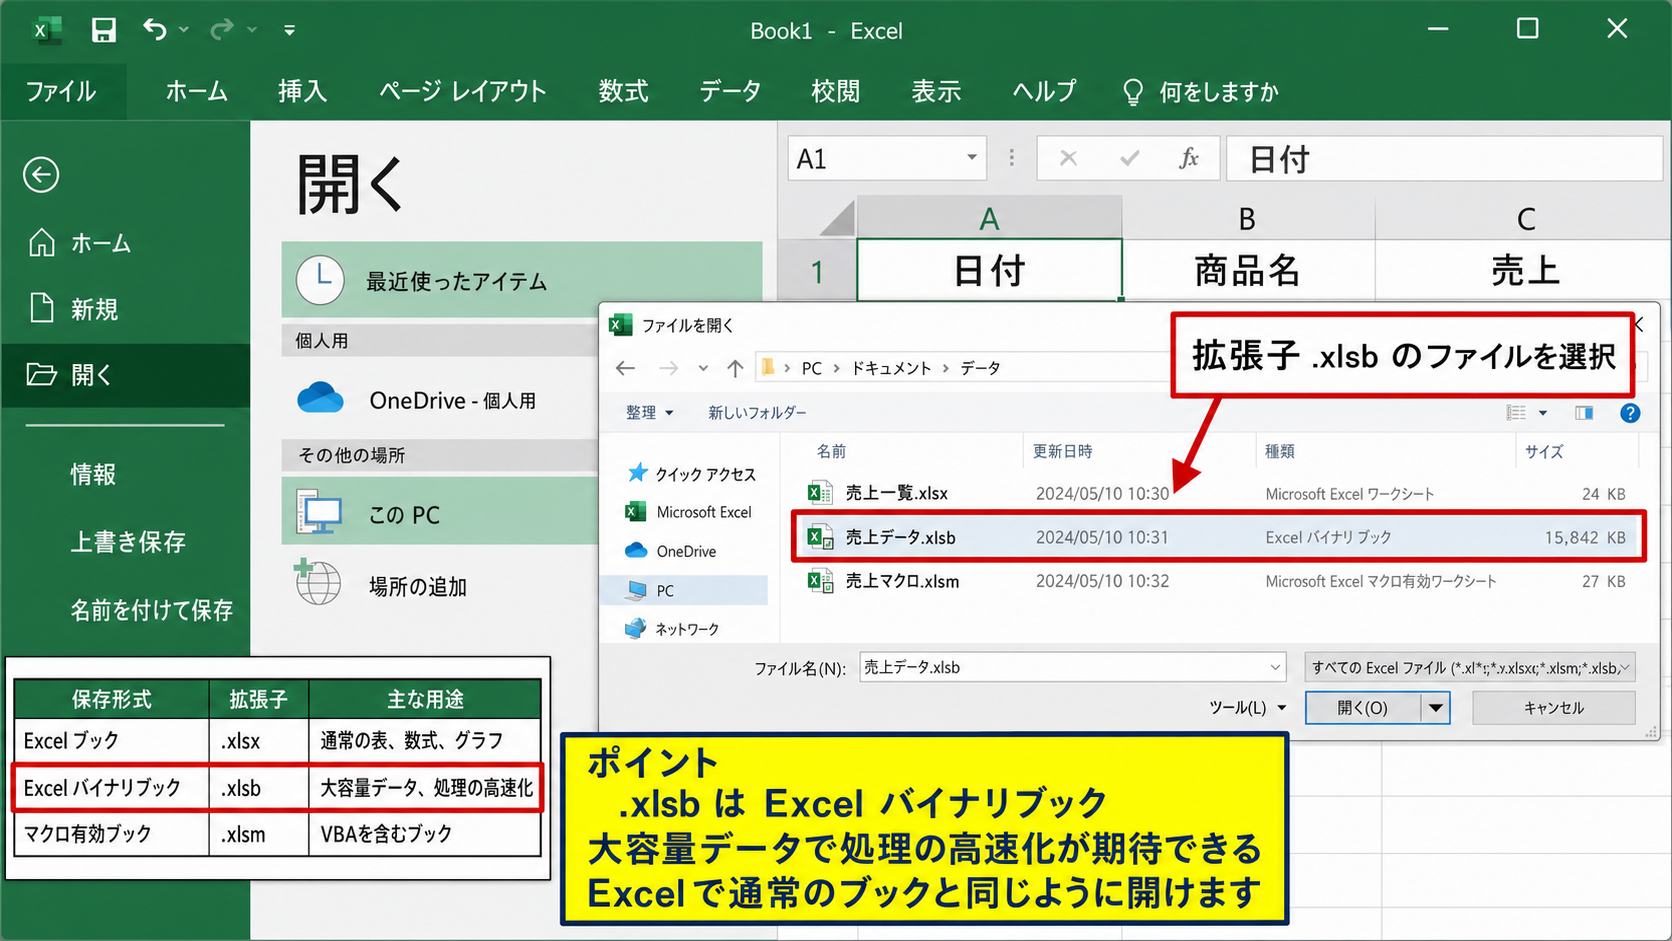1672x941 pixels.
Task: Click the Save icon in title bar
Action: point(103,30)
